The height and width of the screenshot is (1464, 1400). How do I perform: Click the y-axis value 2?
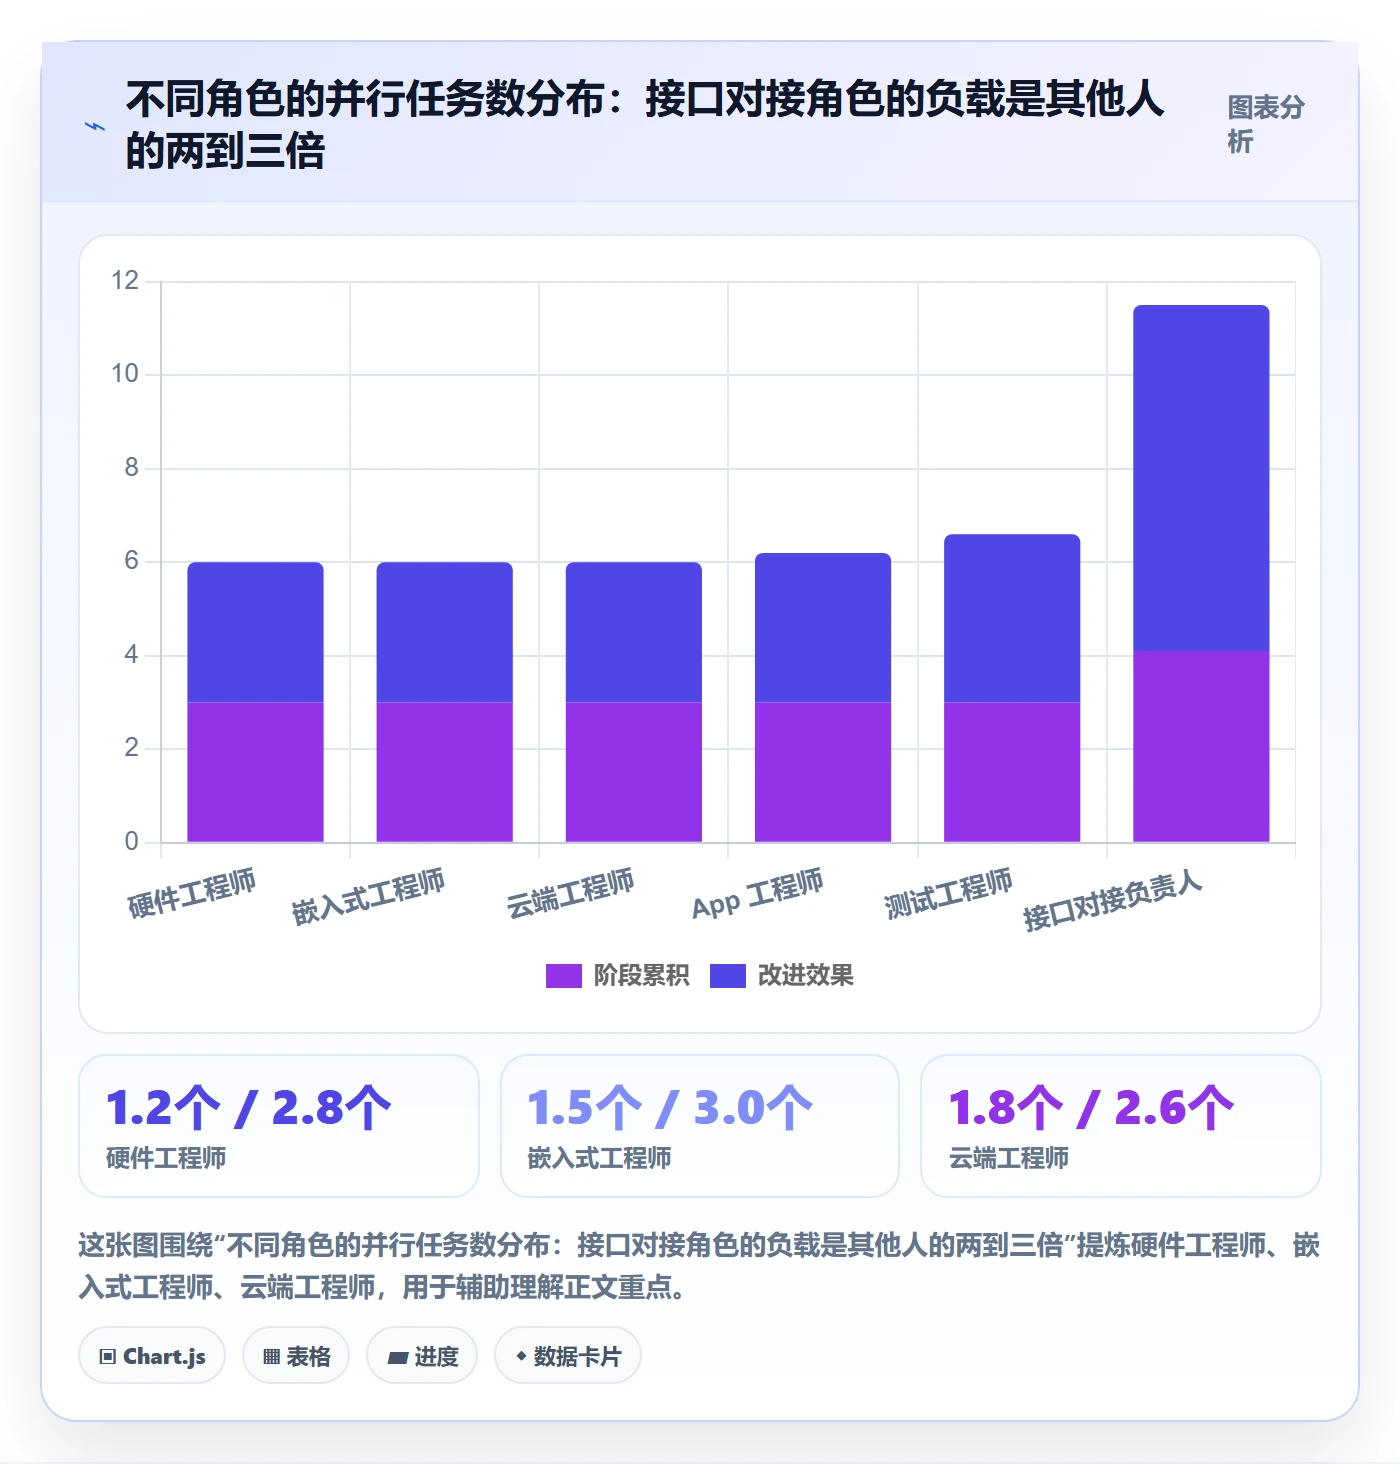point(131,748)
